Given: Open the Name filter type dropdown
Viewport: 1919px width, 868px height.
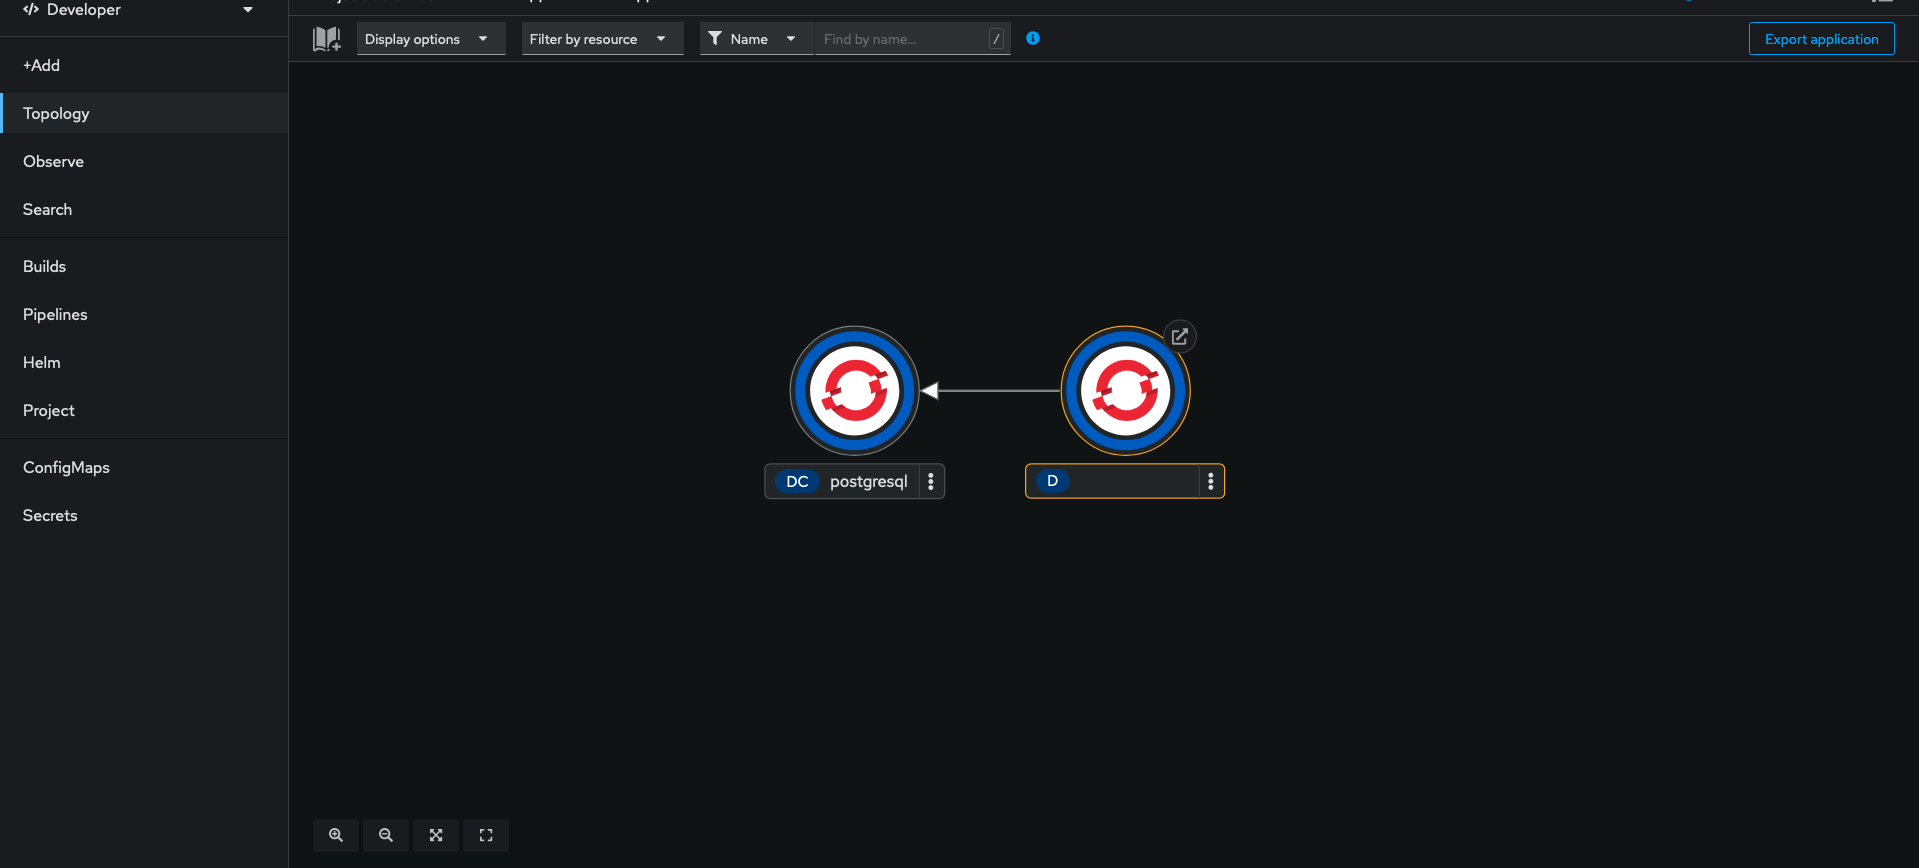Looking at the screenshot, I should coord(756,39).
